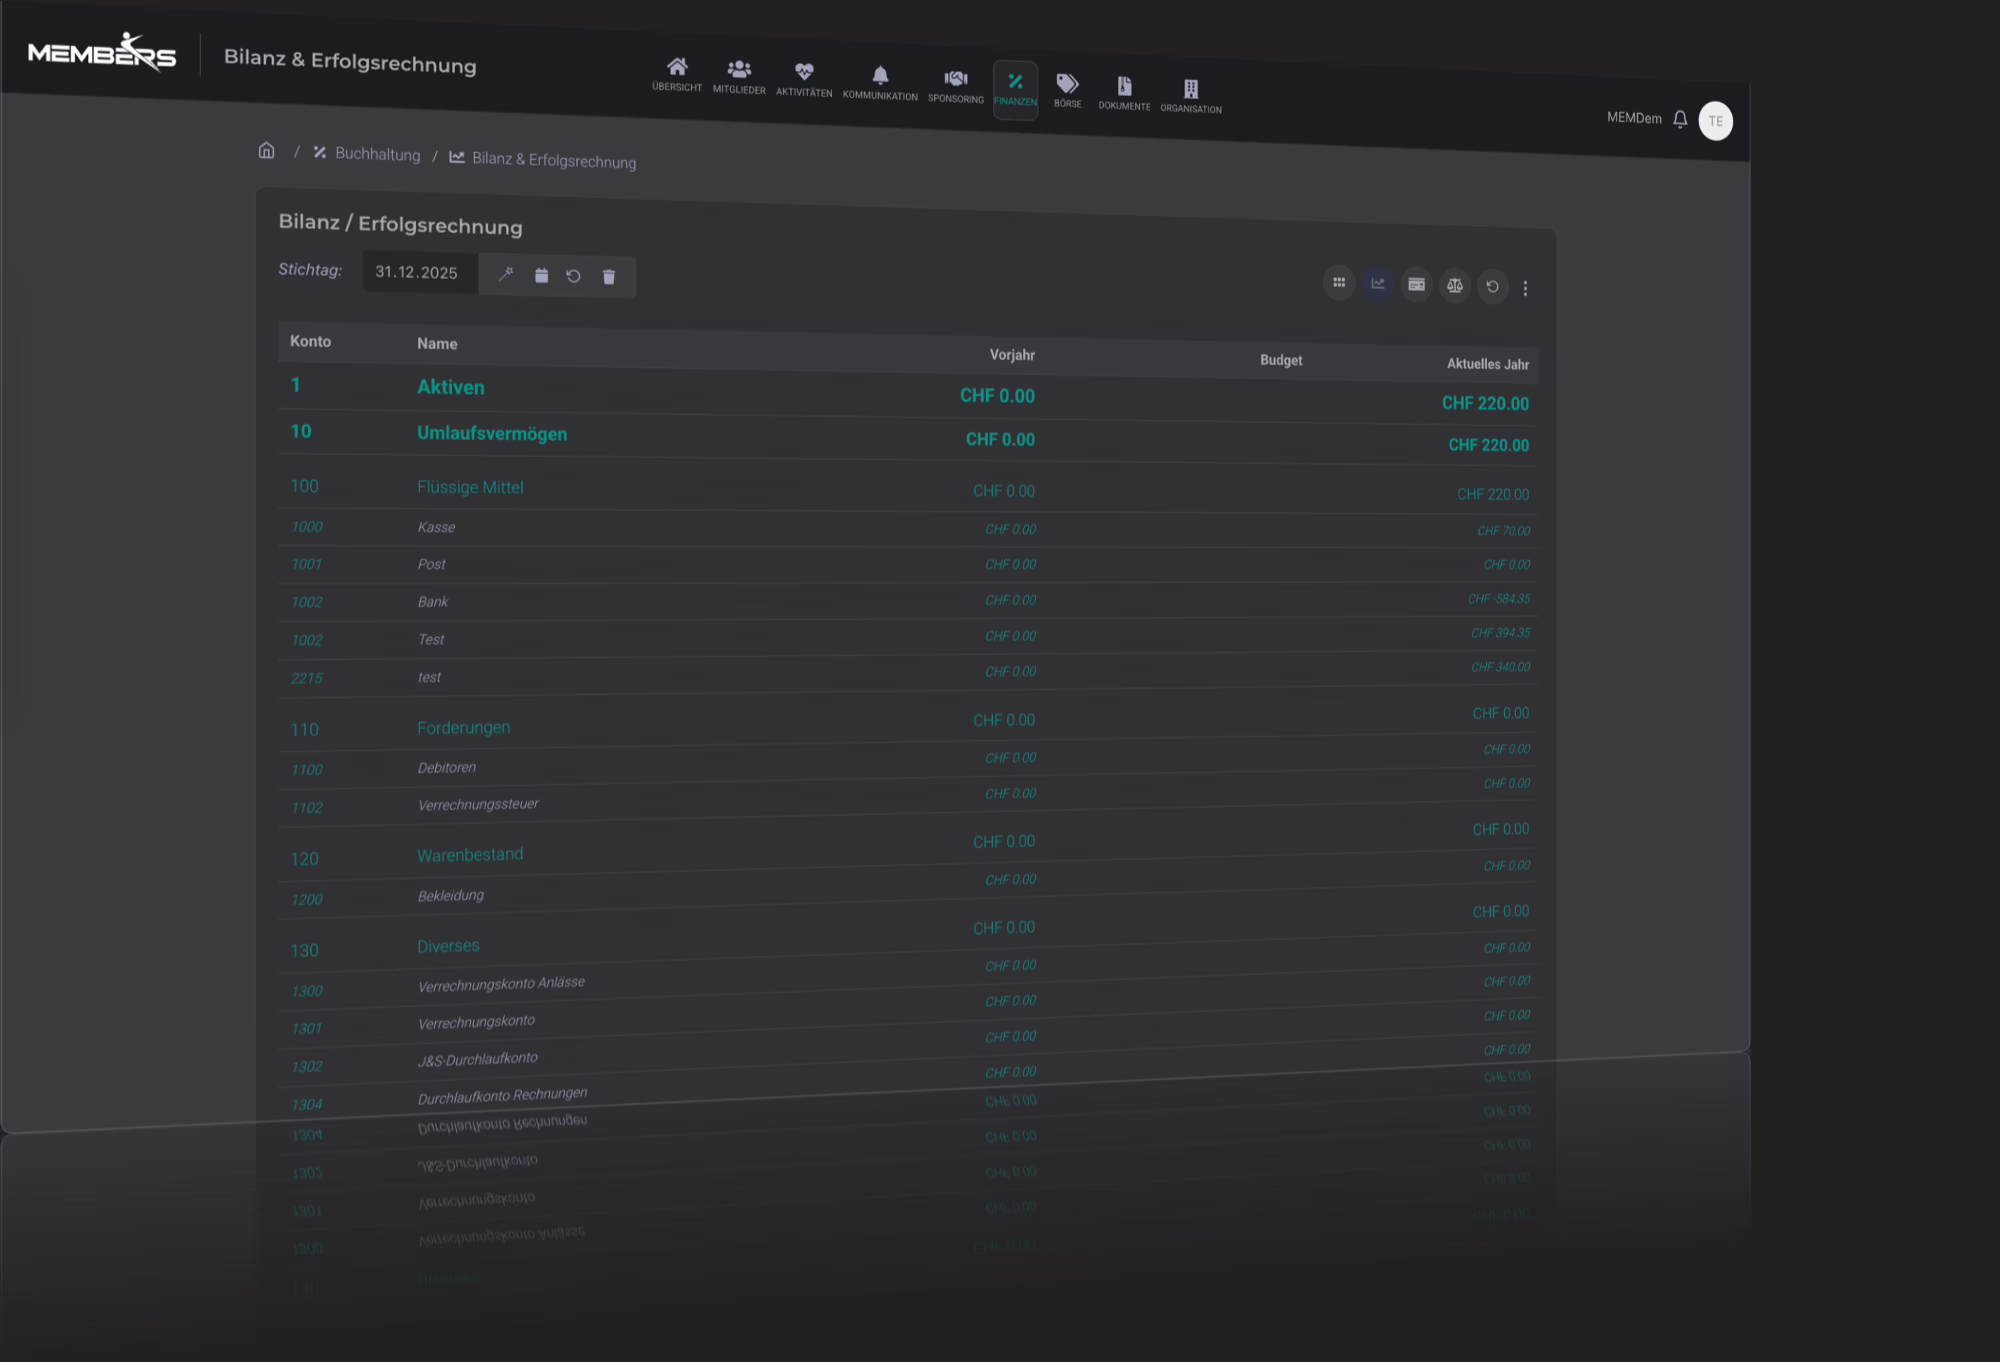Click the refresh round button at top right
Image resolution: width=2000 pixels, height=1362 pixels.
pyautogui.click(x=1493, y=286)
